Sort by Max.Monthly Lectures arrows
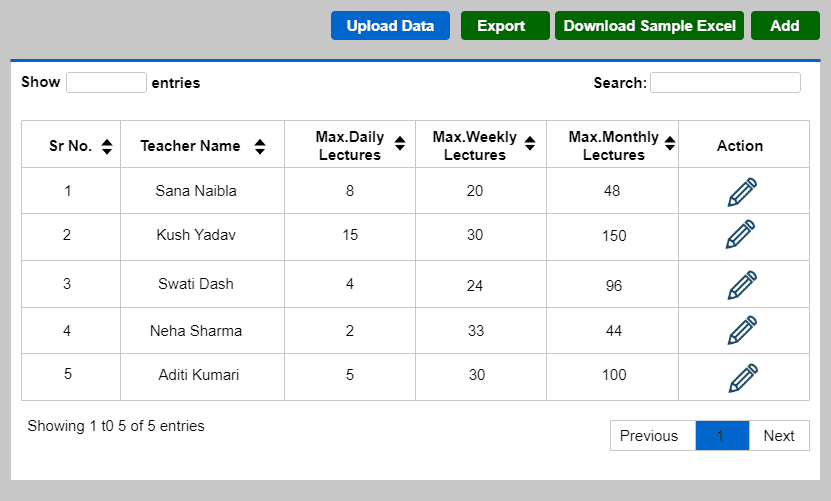 pyautogui.click(x=670, y=143)
